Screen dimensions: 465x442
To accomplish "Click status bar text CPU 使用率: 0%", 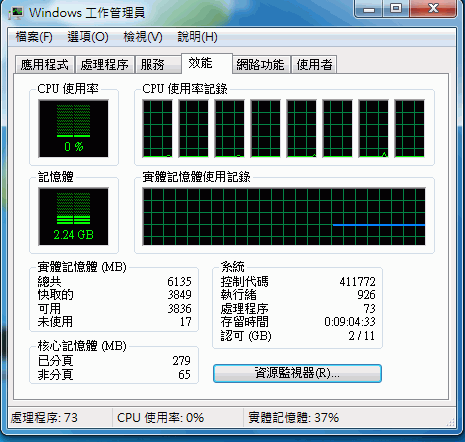I will coord(160,418).
